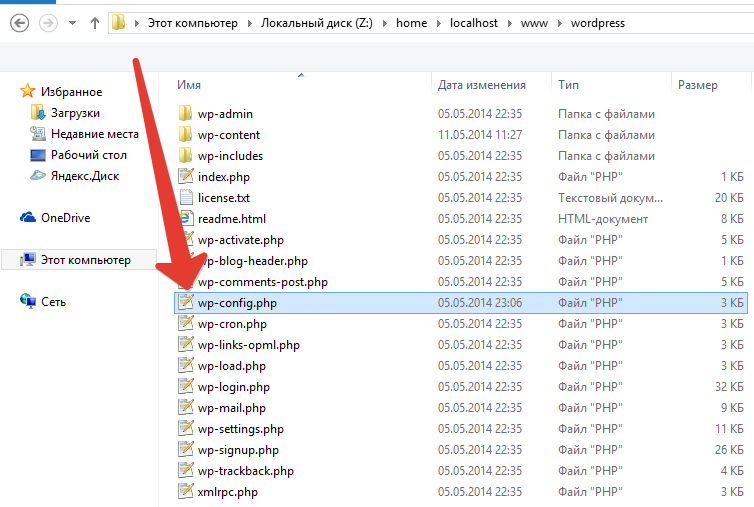Sort by Дата изменения column header
Image resolution: width=754 pixels, height=507 pixels.
coord(481,85)
